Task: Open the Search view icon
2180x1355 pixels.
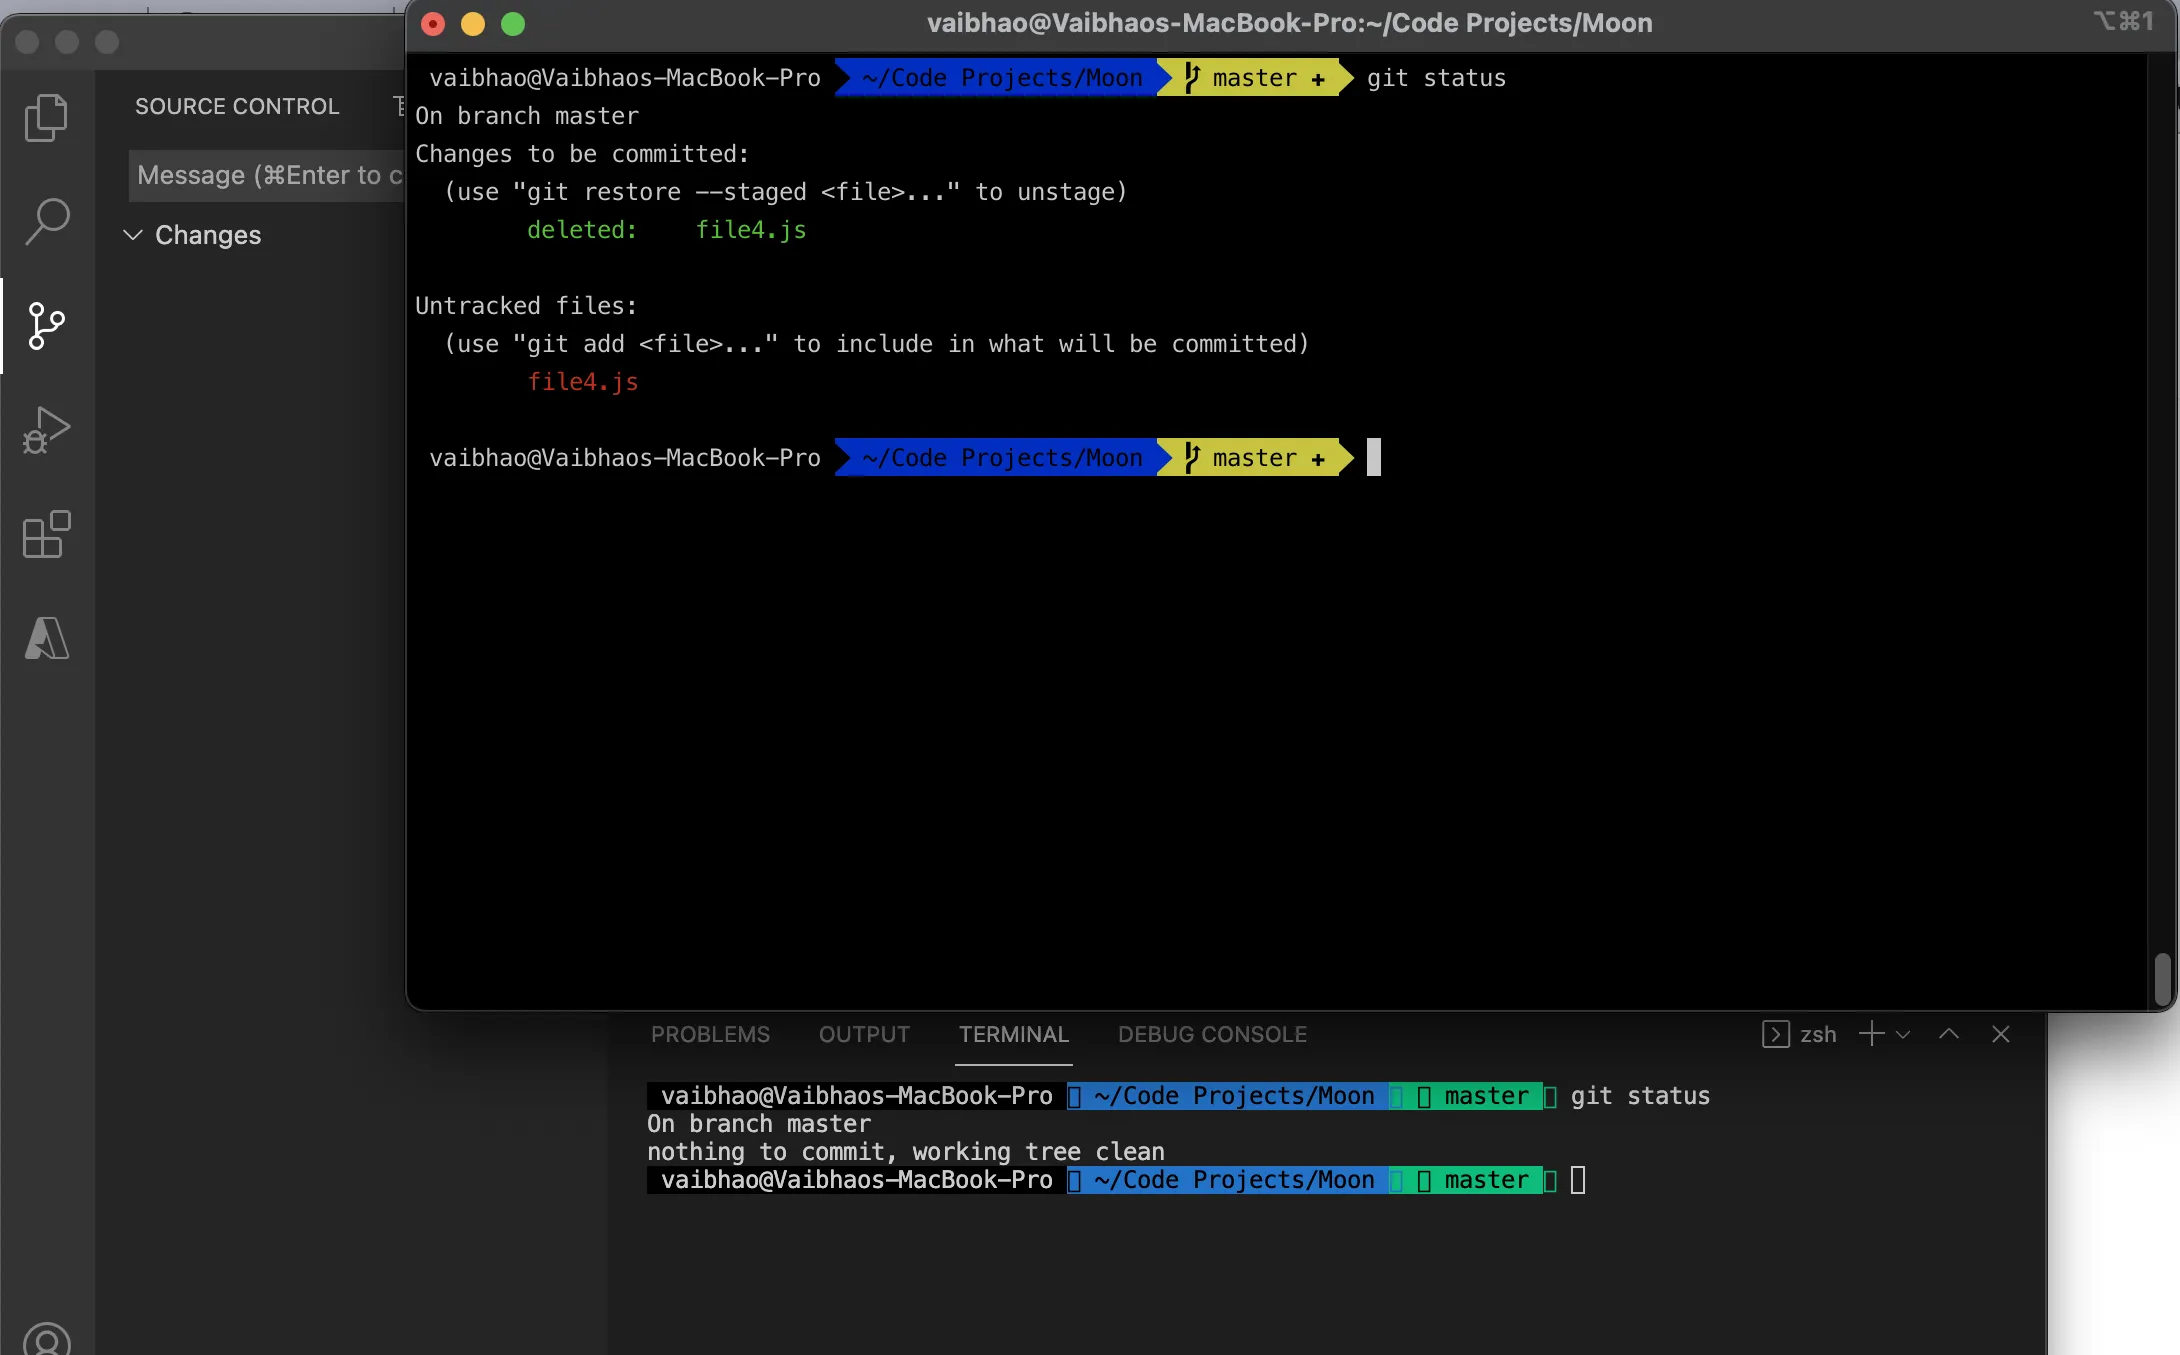Action: point(46,221)
